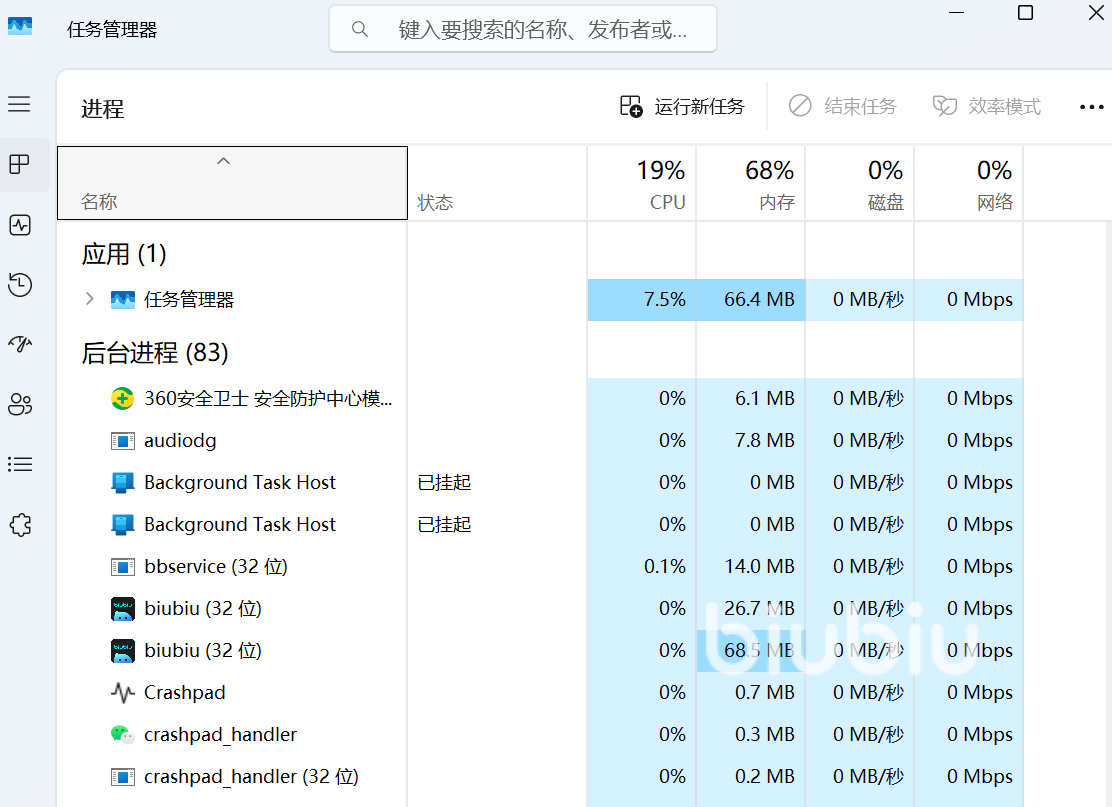1112x807 pixels.
Task: Open the hamburger navigation menu
Action: pyautogui.click(x=20, y=104)
